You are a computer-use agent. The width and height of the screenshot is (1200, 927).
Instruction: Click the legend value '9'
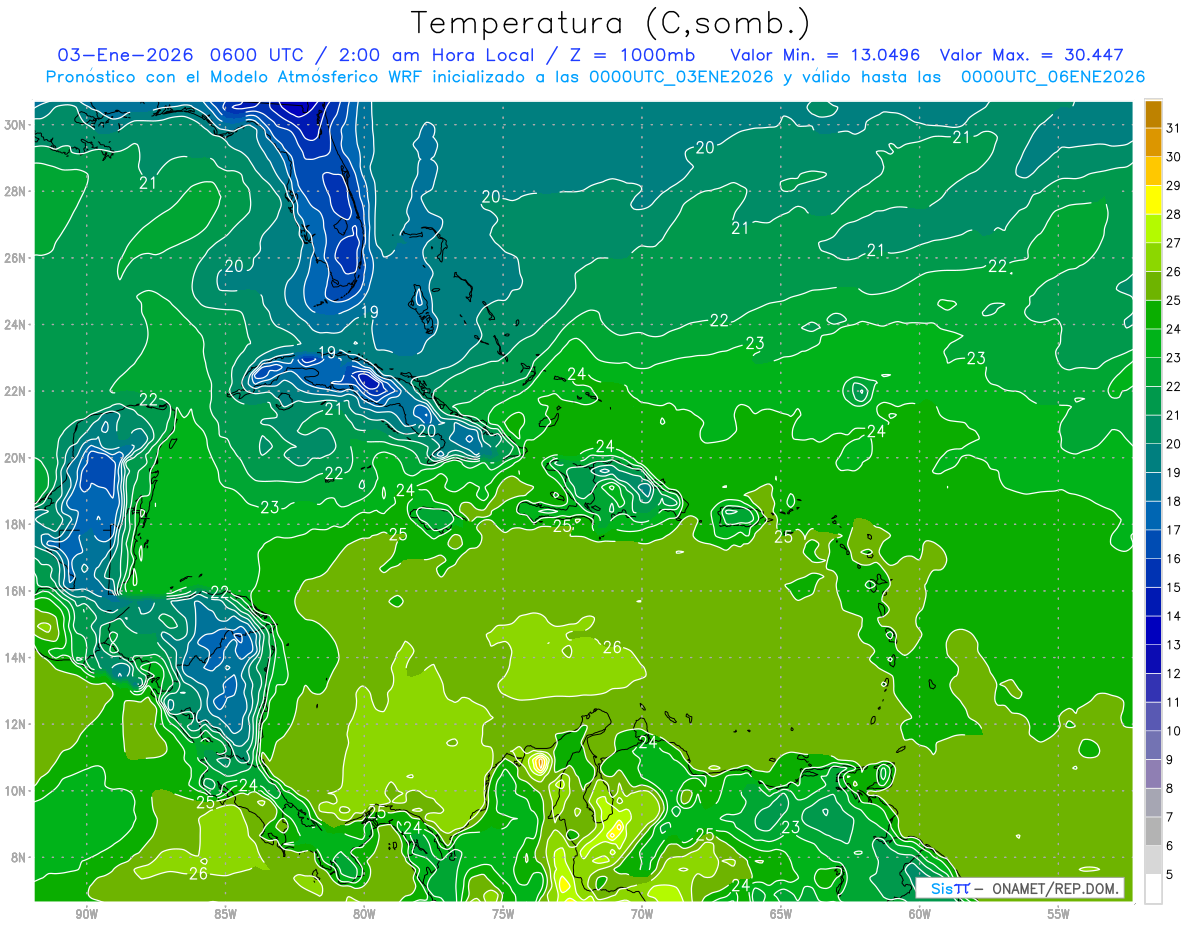tap(1170, 760)
